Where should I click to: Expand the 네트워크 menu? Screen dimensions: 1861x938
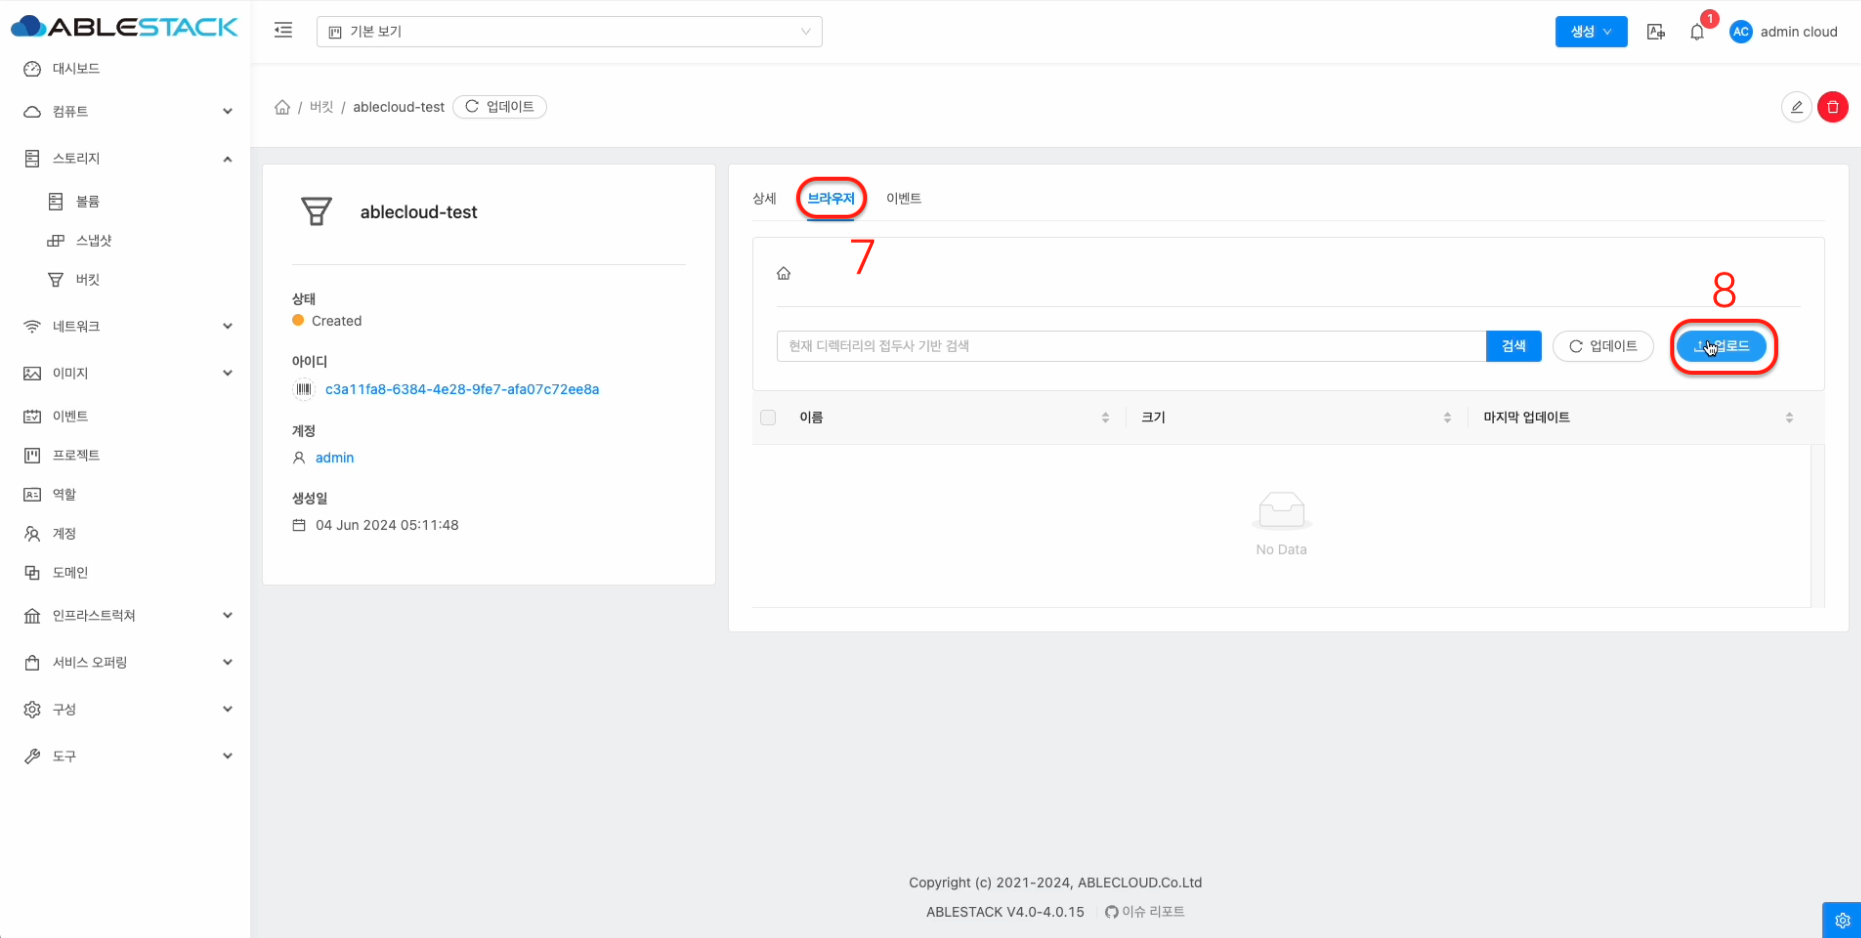pyautogui.click(x=125, y=326)
